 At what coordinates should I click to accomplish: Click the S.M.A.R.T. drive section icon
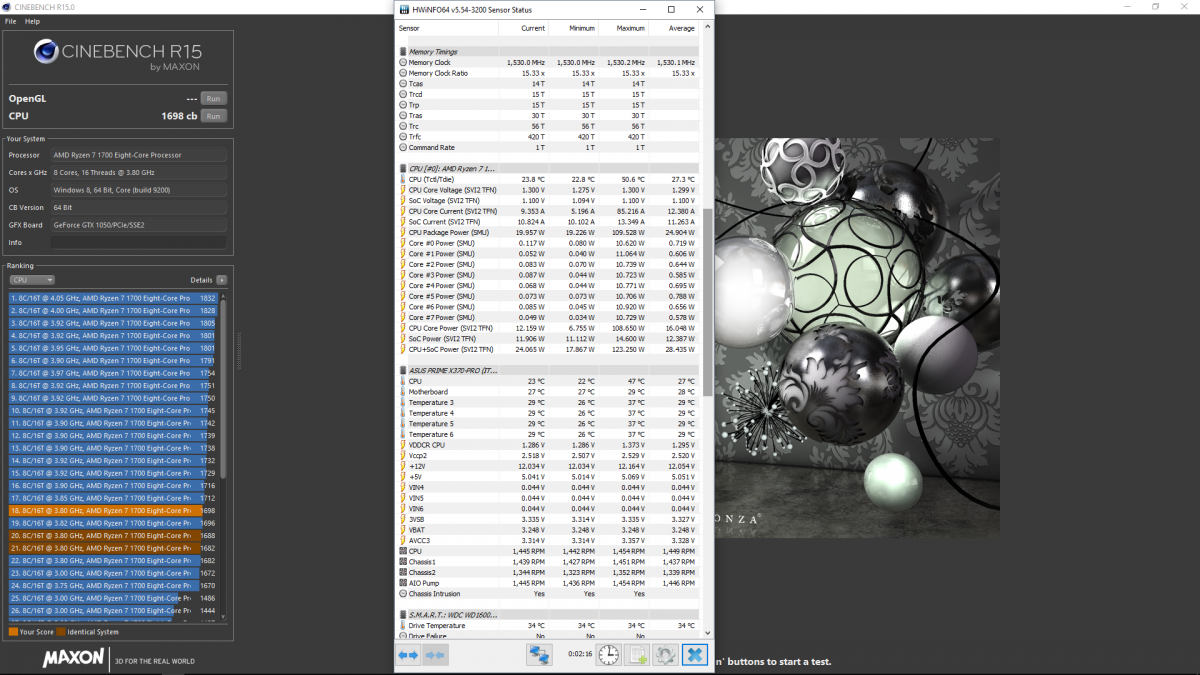403,614
